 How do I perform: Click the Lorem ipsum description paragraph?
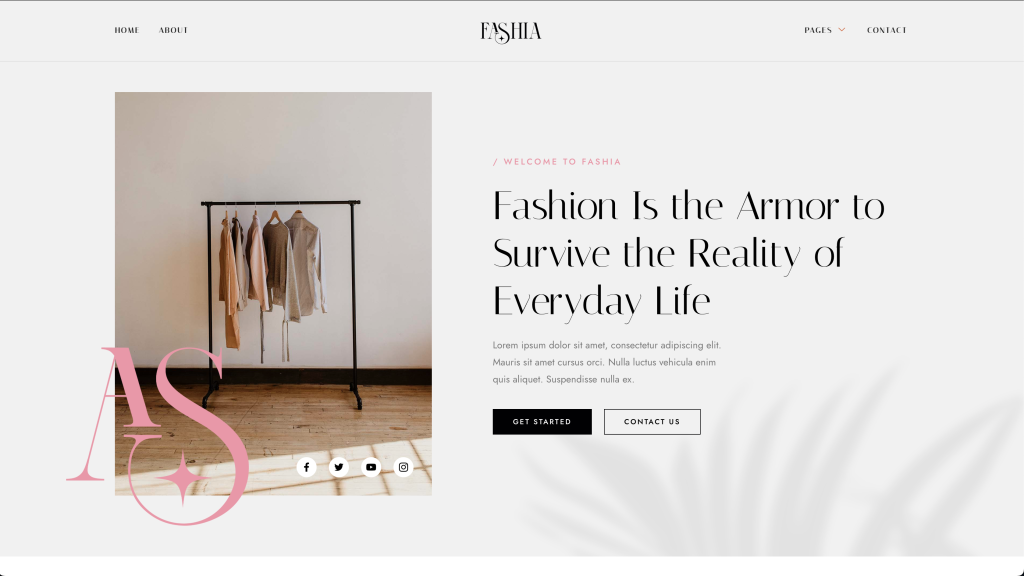tap(607, 362)
